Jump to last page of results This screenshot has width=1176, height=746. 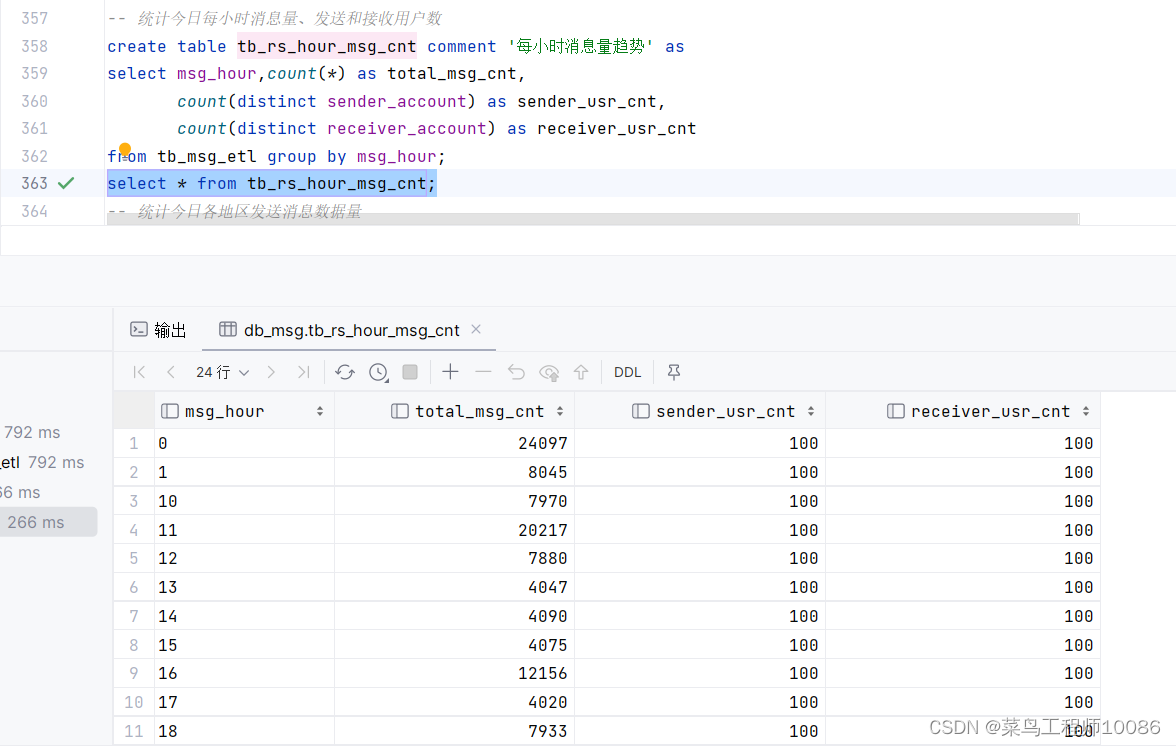pos(304,372)
